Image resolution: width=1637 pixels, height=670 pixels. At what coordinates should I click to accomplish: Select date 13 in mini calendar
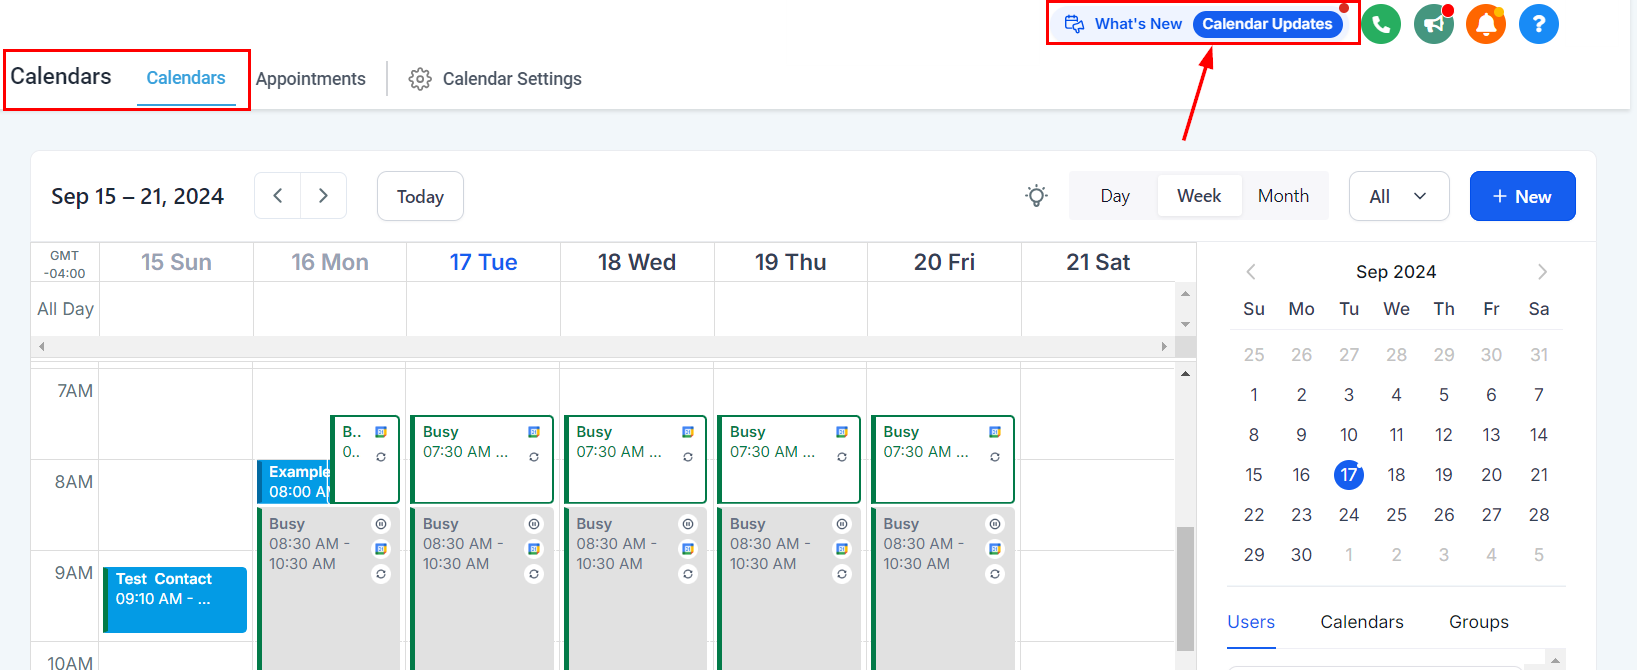coord(1491,435)
